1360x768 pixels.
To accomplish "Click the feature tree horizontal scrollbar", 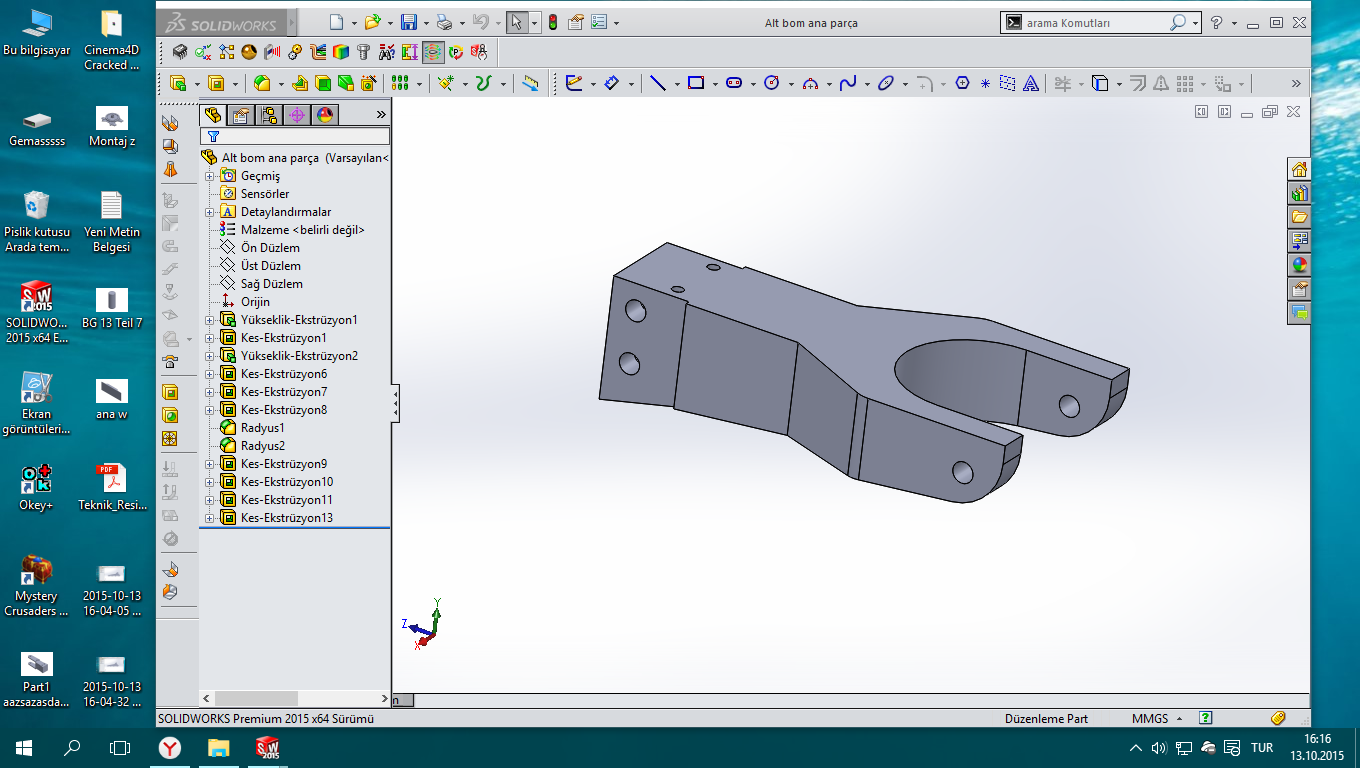I will (295, 698).
